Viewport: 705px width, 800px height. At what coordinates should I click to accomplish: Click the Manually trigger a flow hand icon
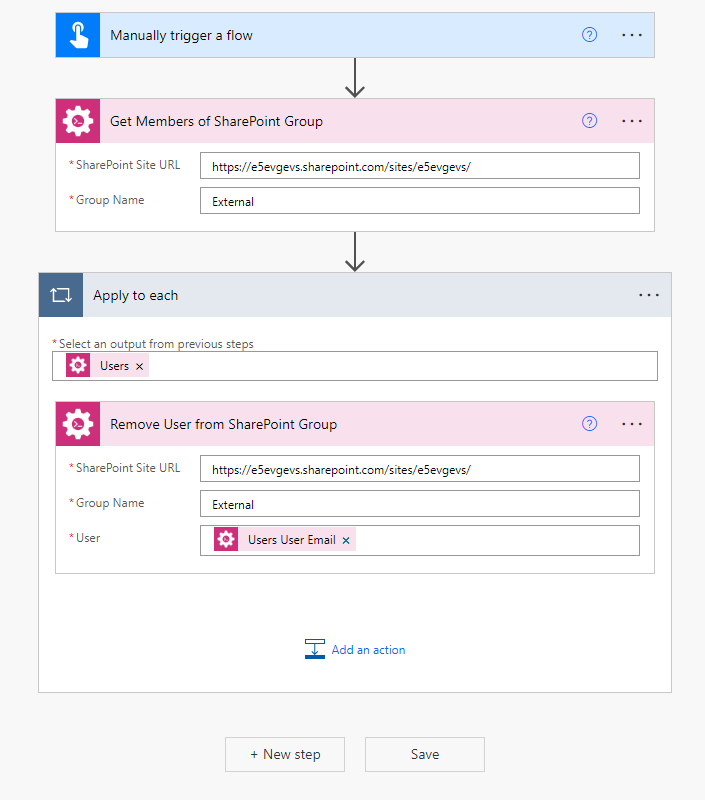77,34
